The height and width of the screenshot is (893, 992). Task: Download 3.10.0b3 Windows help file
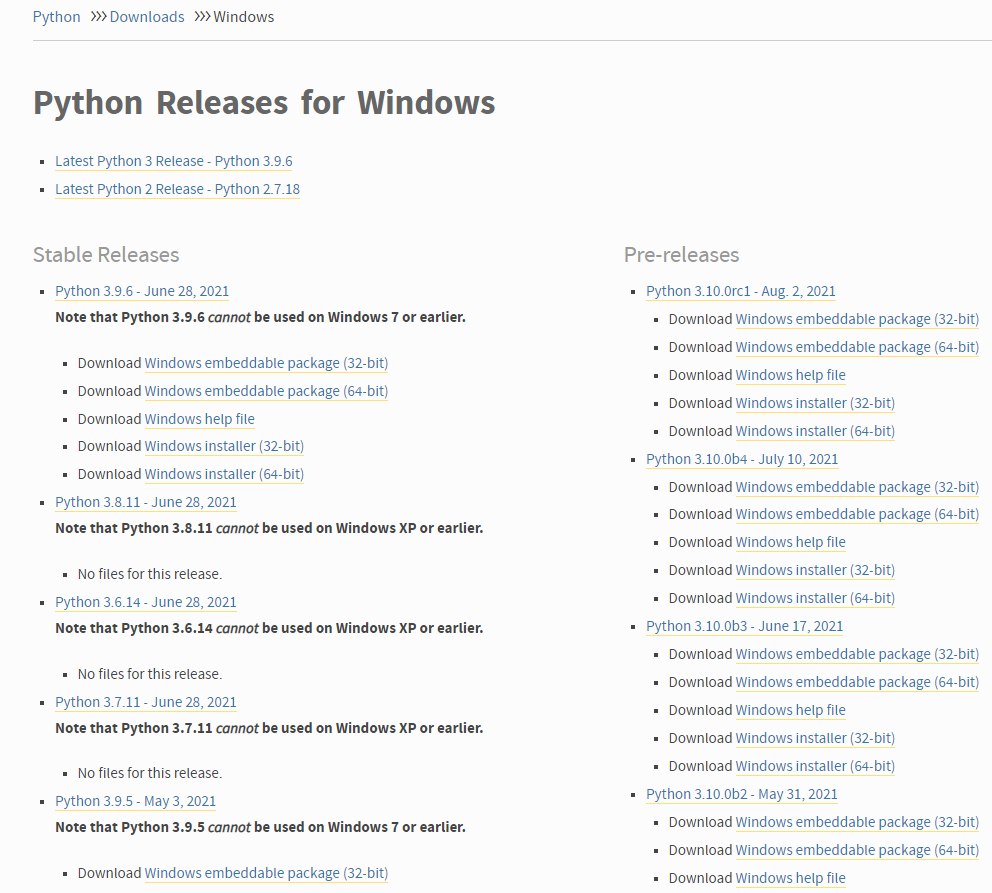coord(791,710)
